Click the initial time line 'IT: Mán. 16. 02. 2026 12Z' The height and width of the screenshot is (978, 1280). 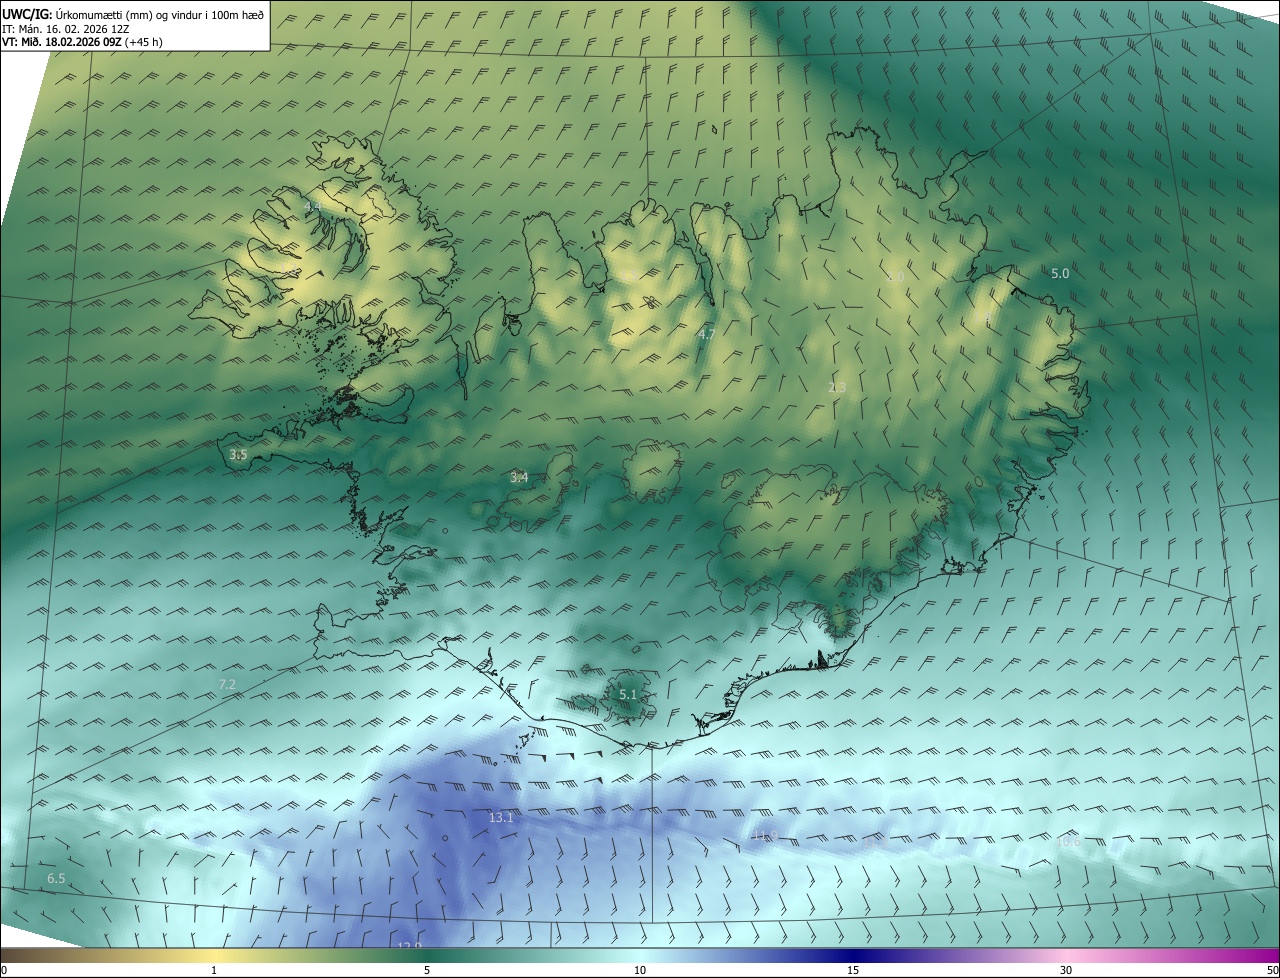(x=67, y=29)
